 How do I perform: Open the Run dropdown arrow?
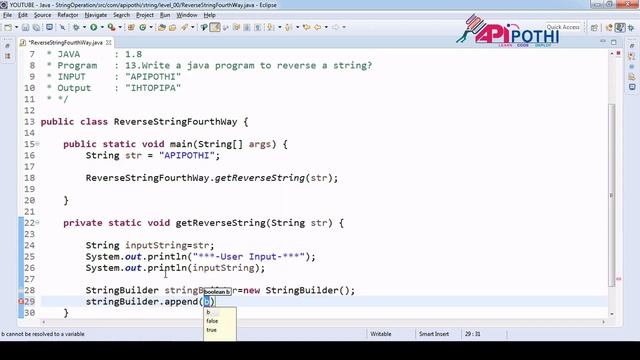[102, 27]
